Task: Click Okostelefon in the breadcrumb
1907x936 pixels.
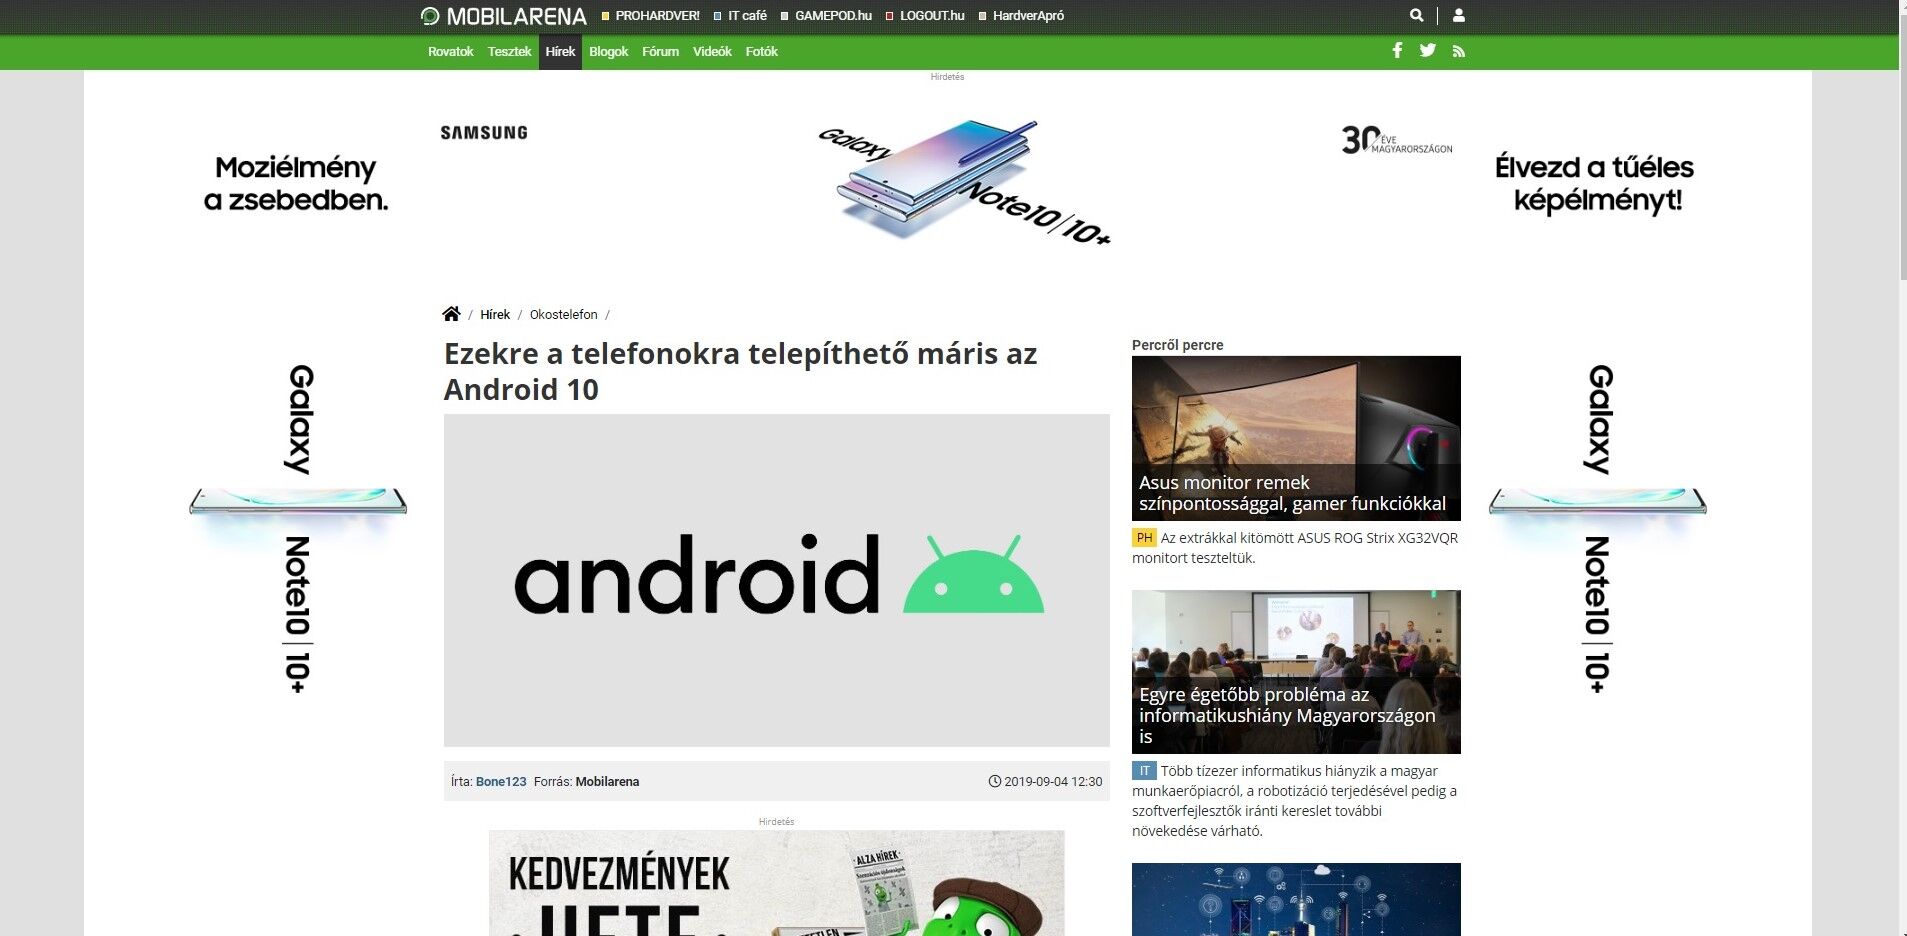Action: pos(563,314)
